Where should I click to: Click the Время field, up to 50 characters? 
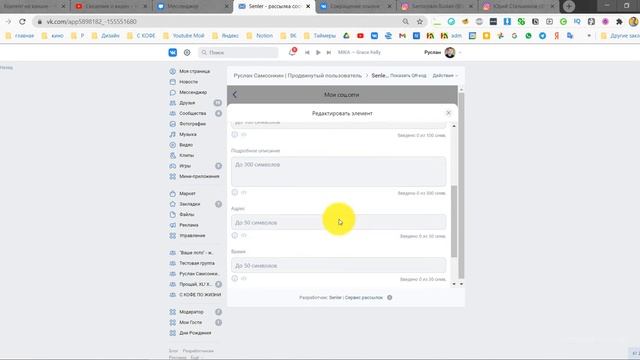(x=338, y=265)
